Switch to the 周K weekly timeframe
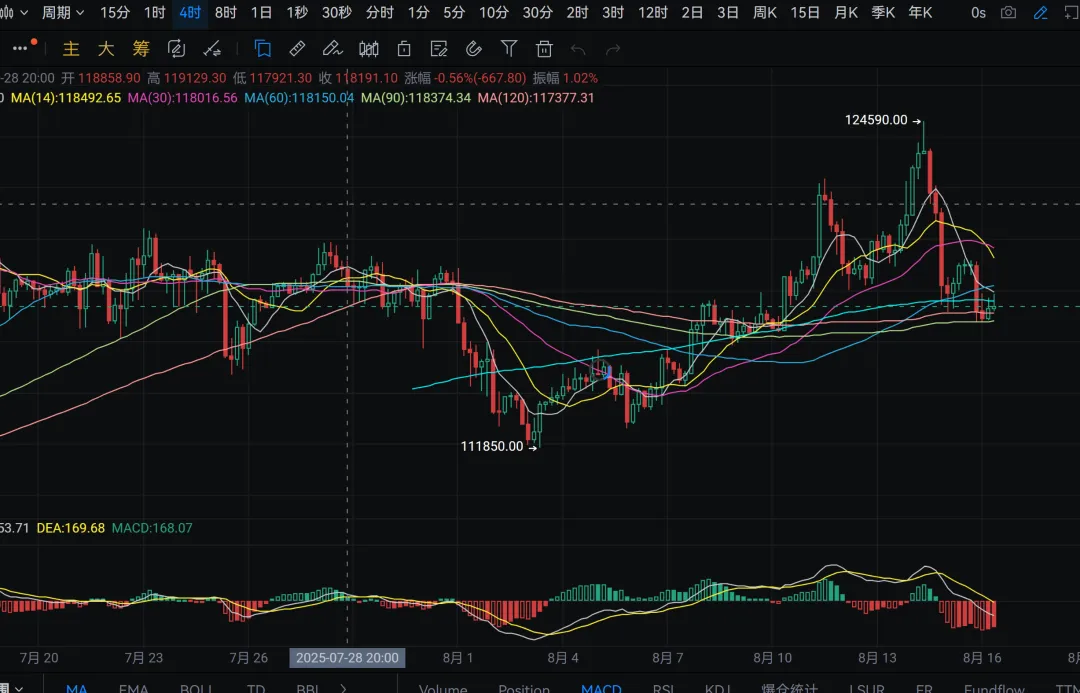This screenshot has height=693, width=1080. point(765,12)
